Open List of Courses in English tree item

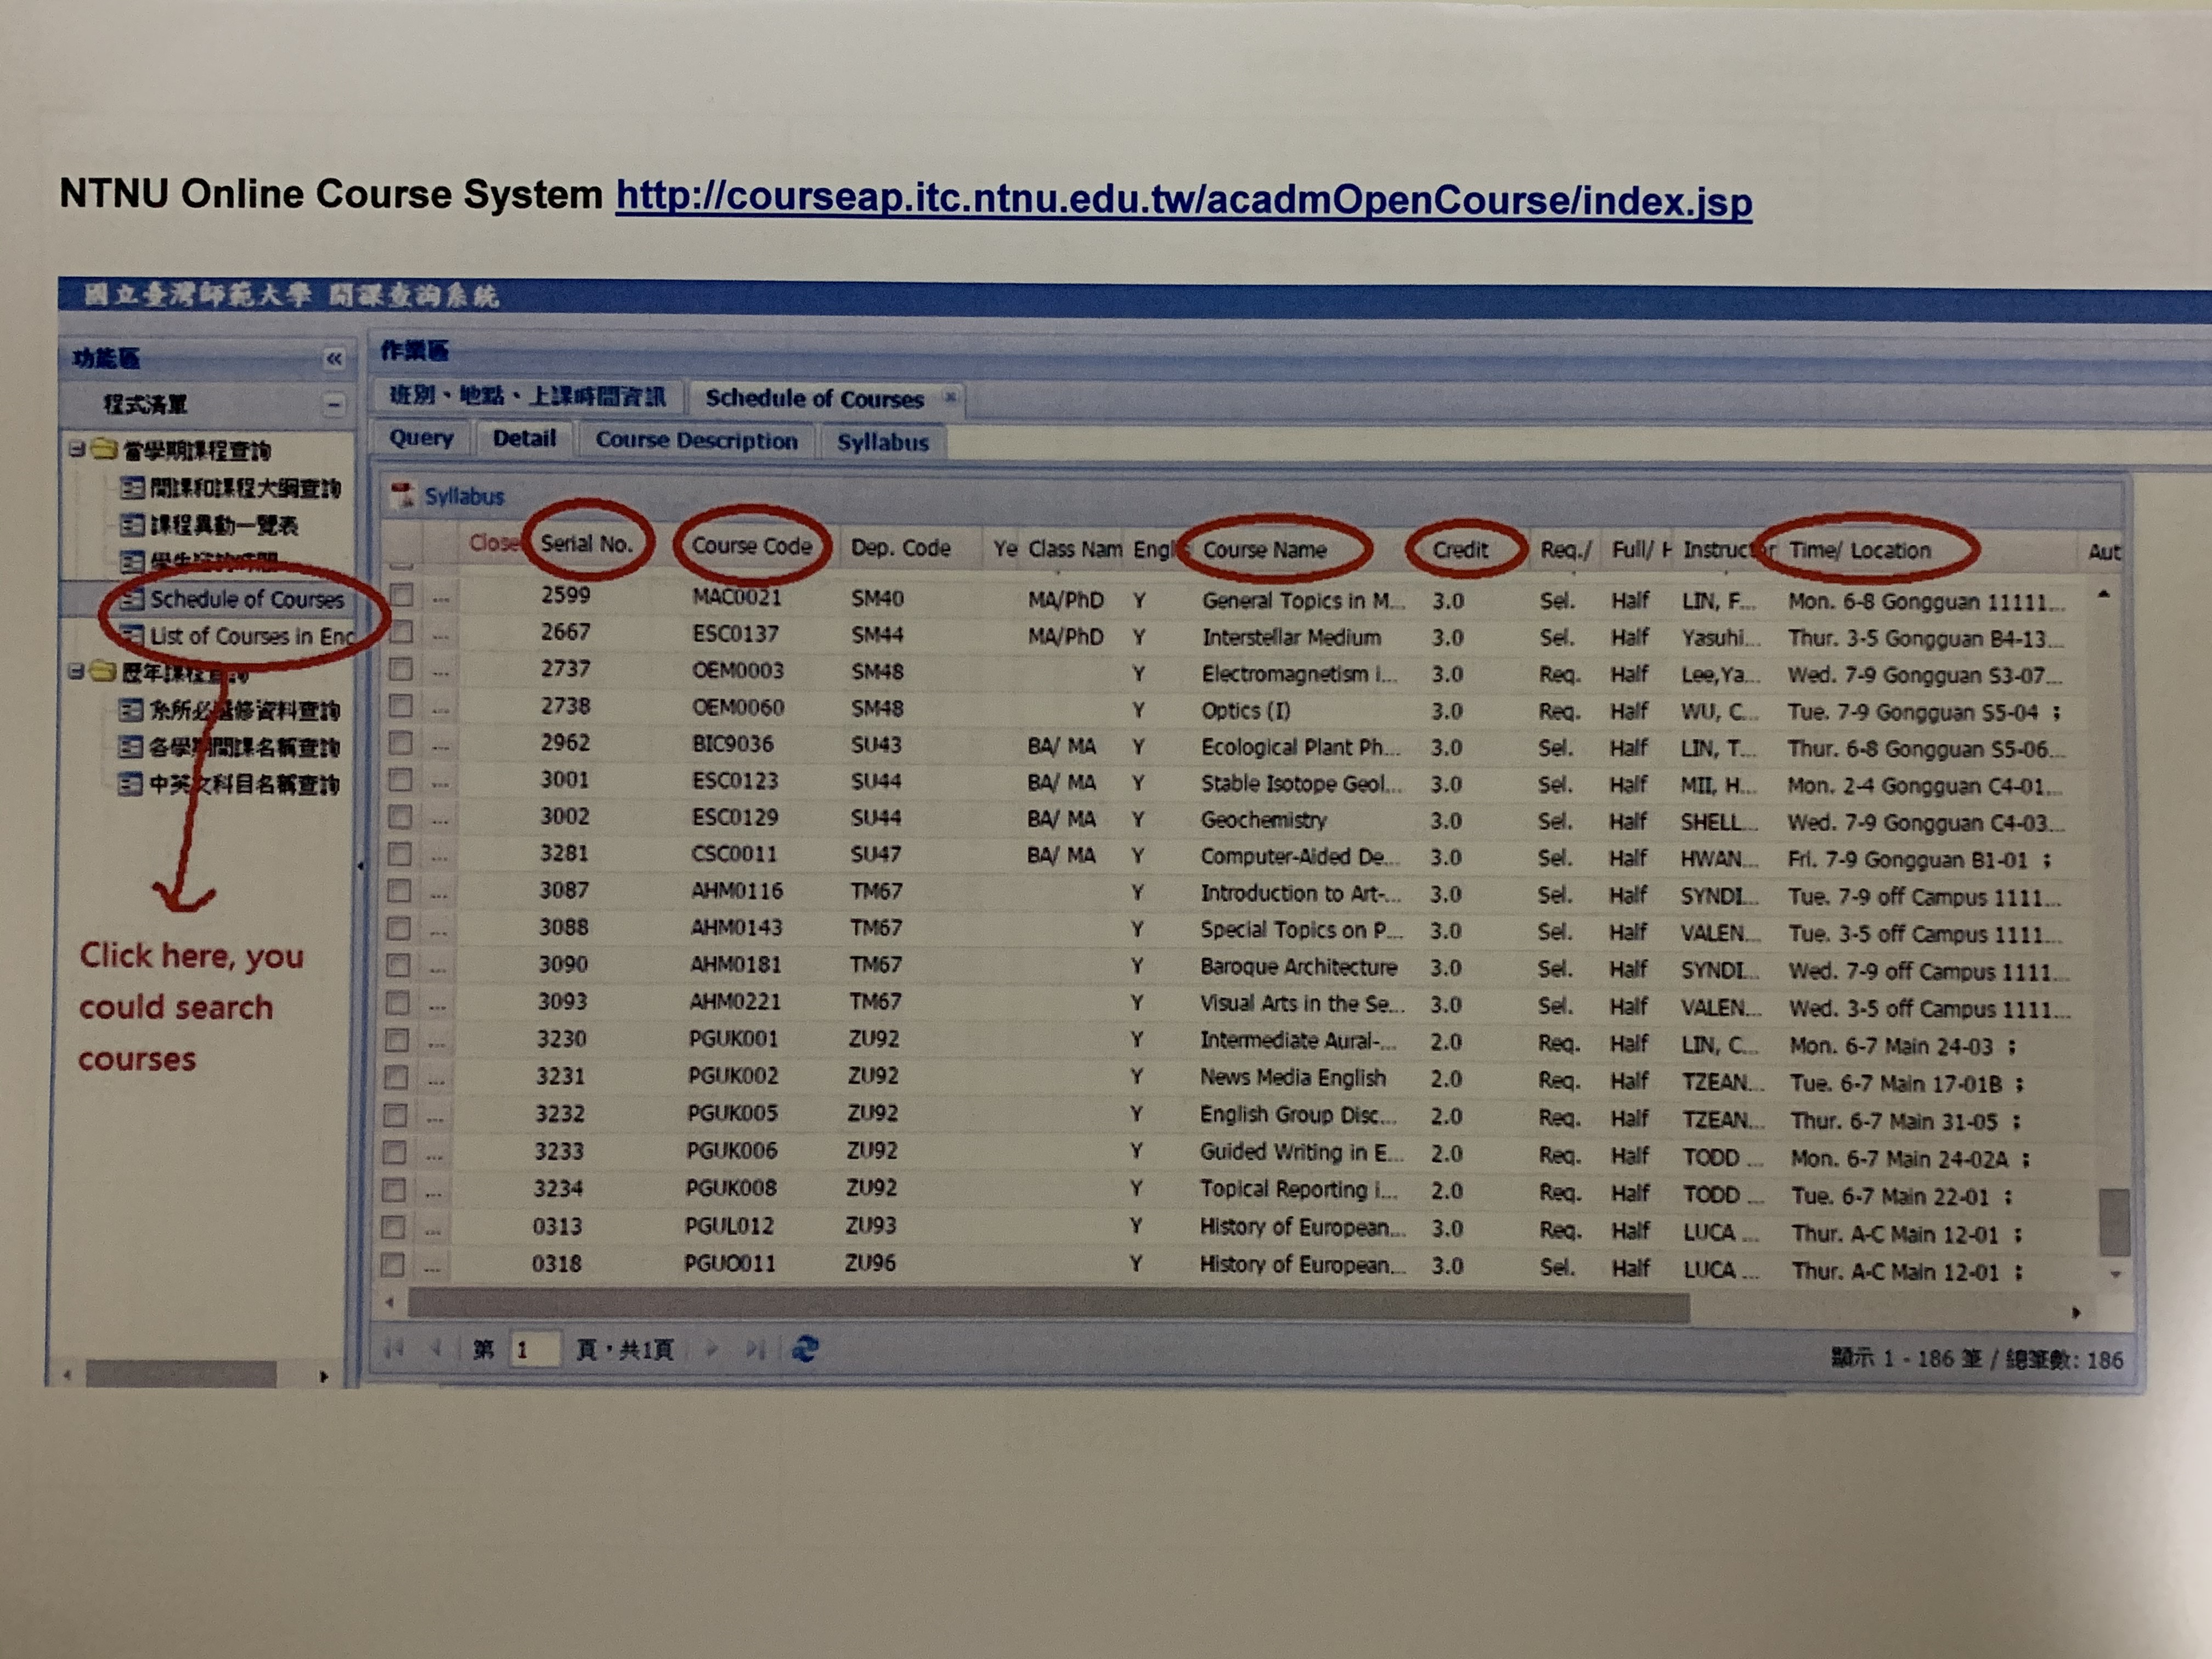click(x=251, y=636)
